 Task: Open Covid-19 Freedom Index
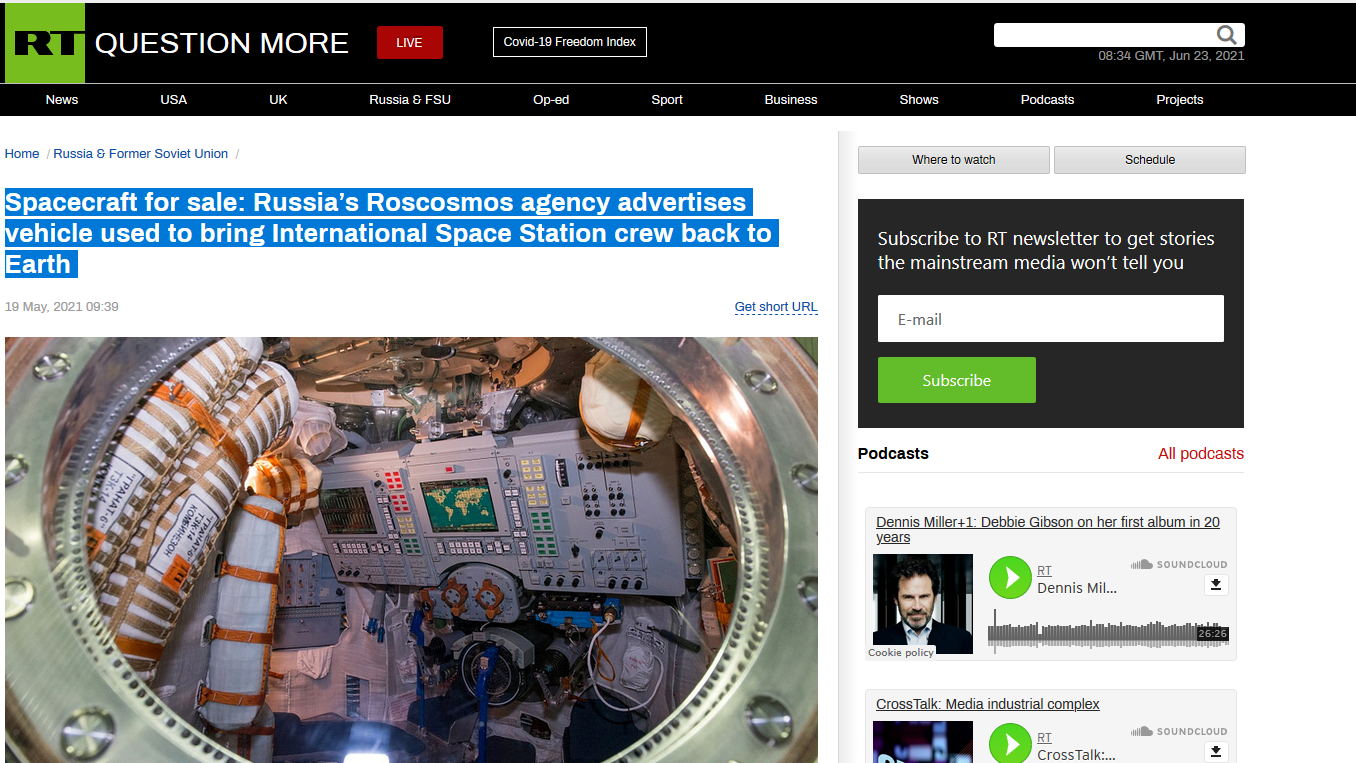pos(570,42)
